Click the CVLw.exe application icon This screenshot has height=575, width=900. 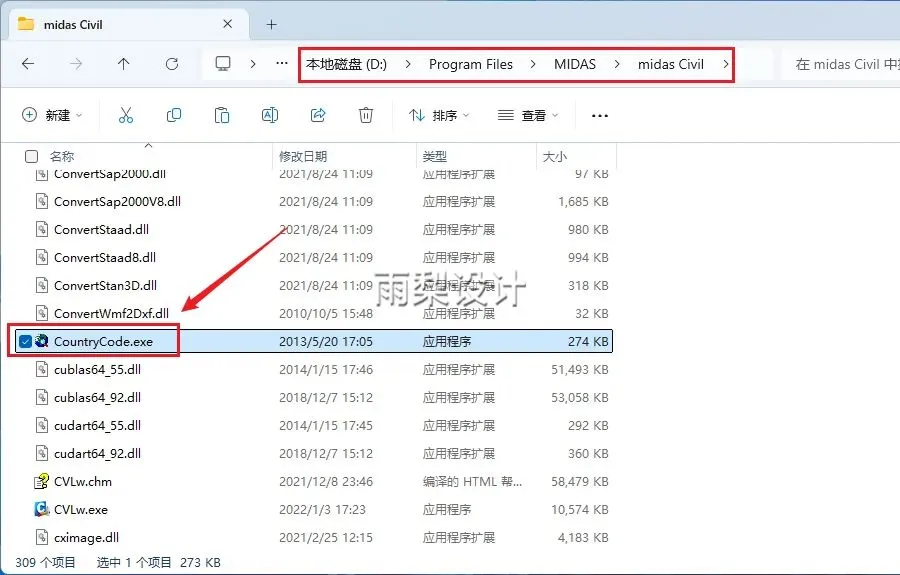41,509
